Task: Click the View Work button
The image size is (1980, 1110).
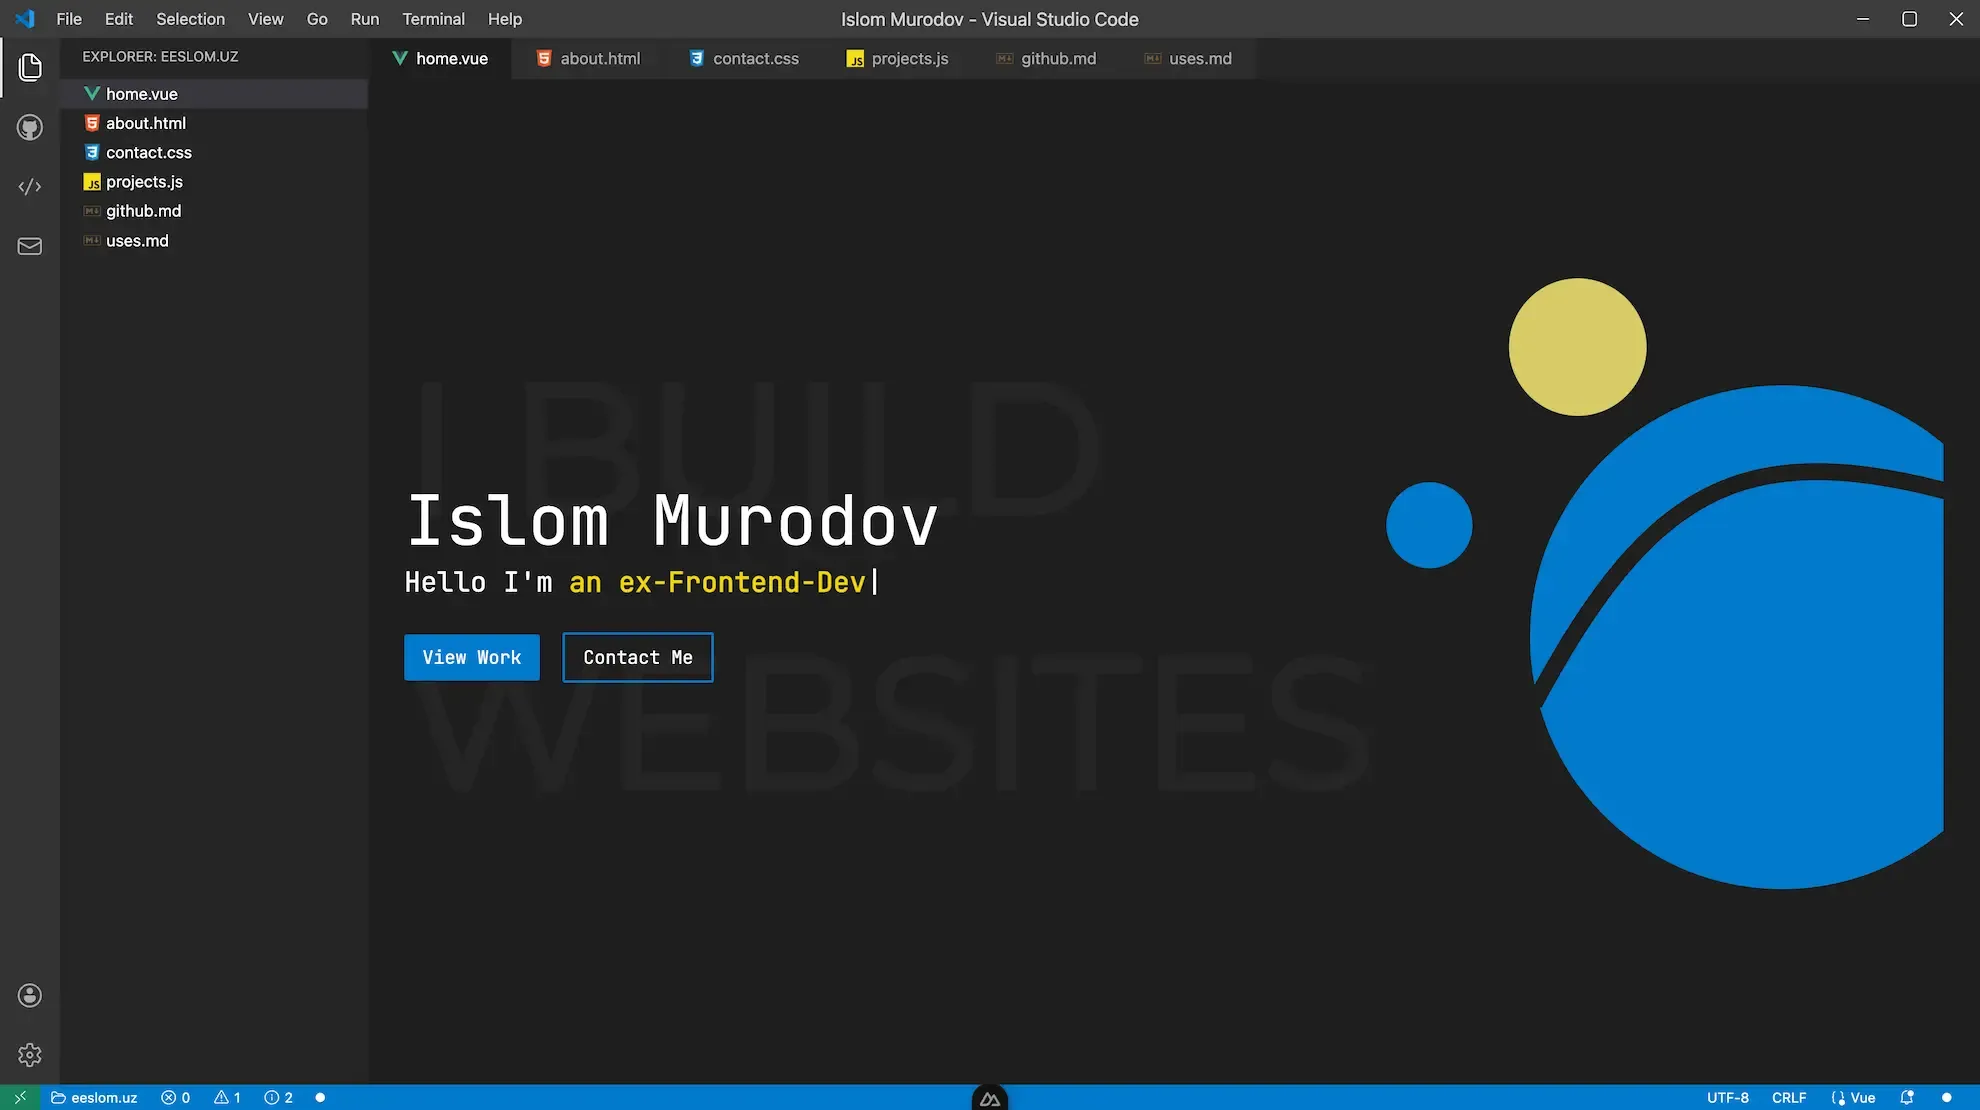Action: pos(471,657)
